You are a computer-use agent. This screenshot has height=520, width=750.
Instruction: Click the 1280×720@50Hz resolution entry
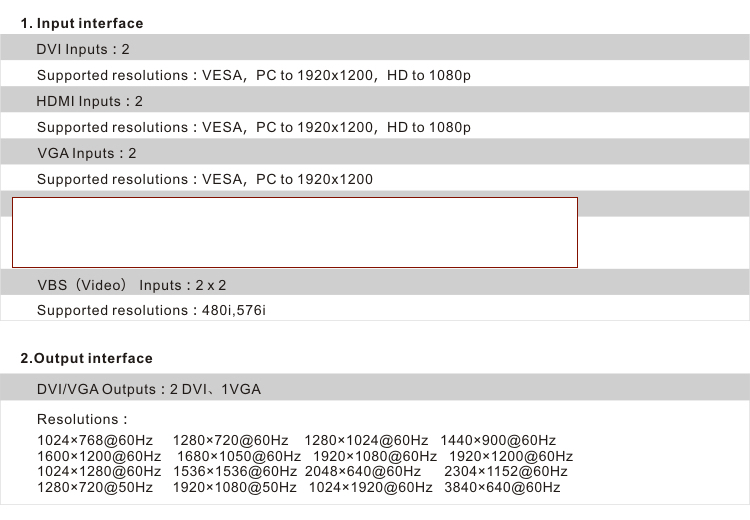[95, 487]
